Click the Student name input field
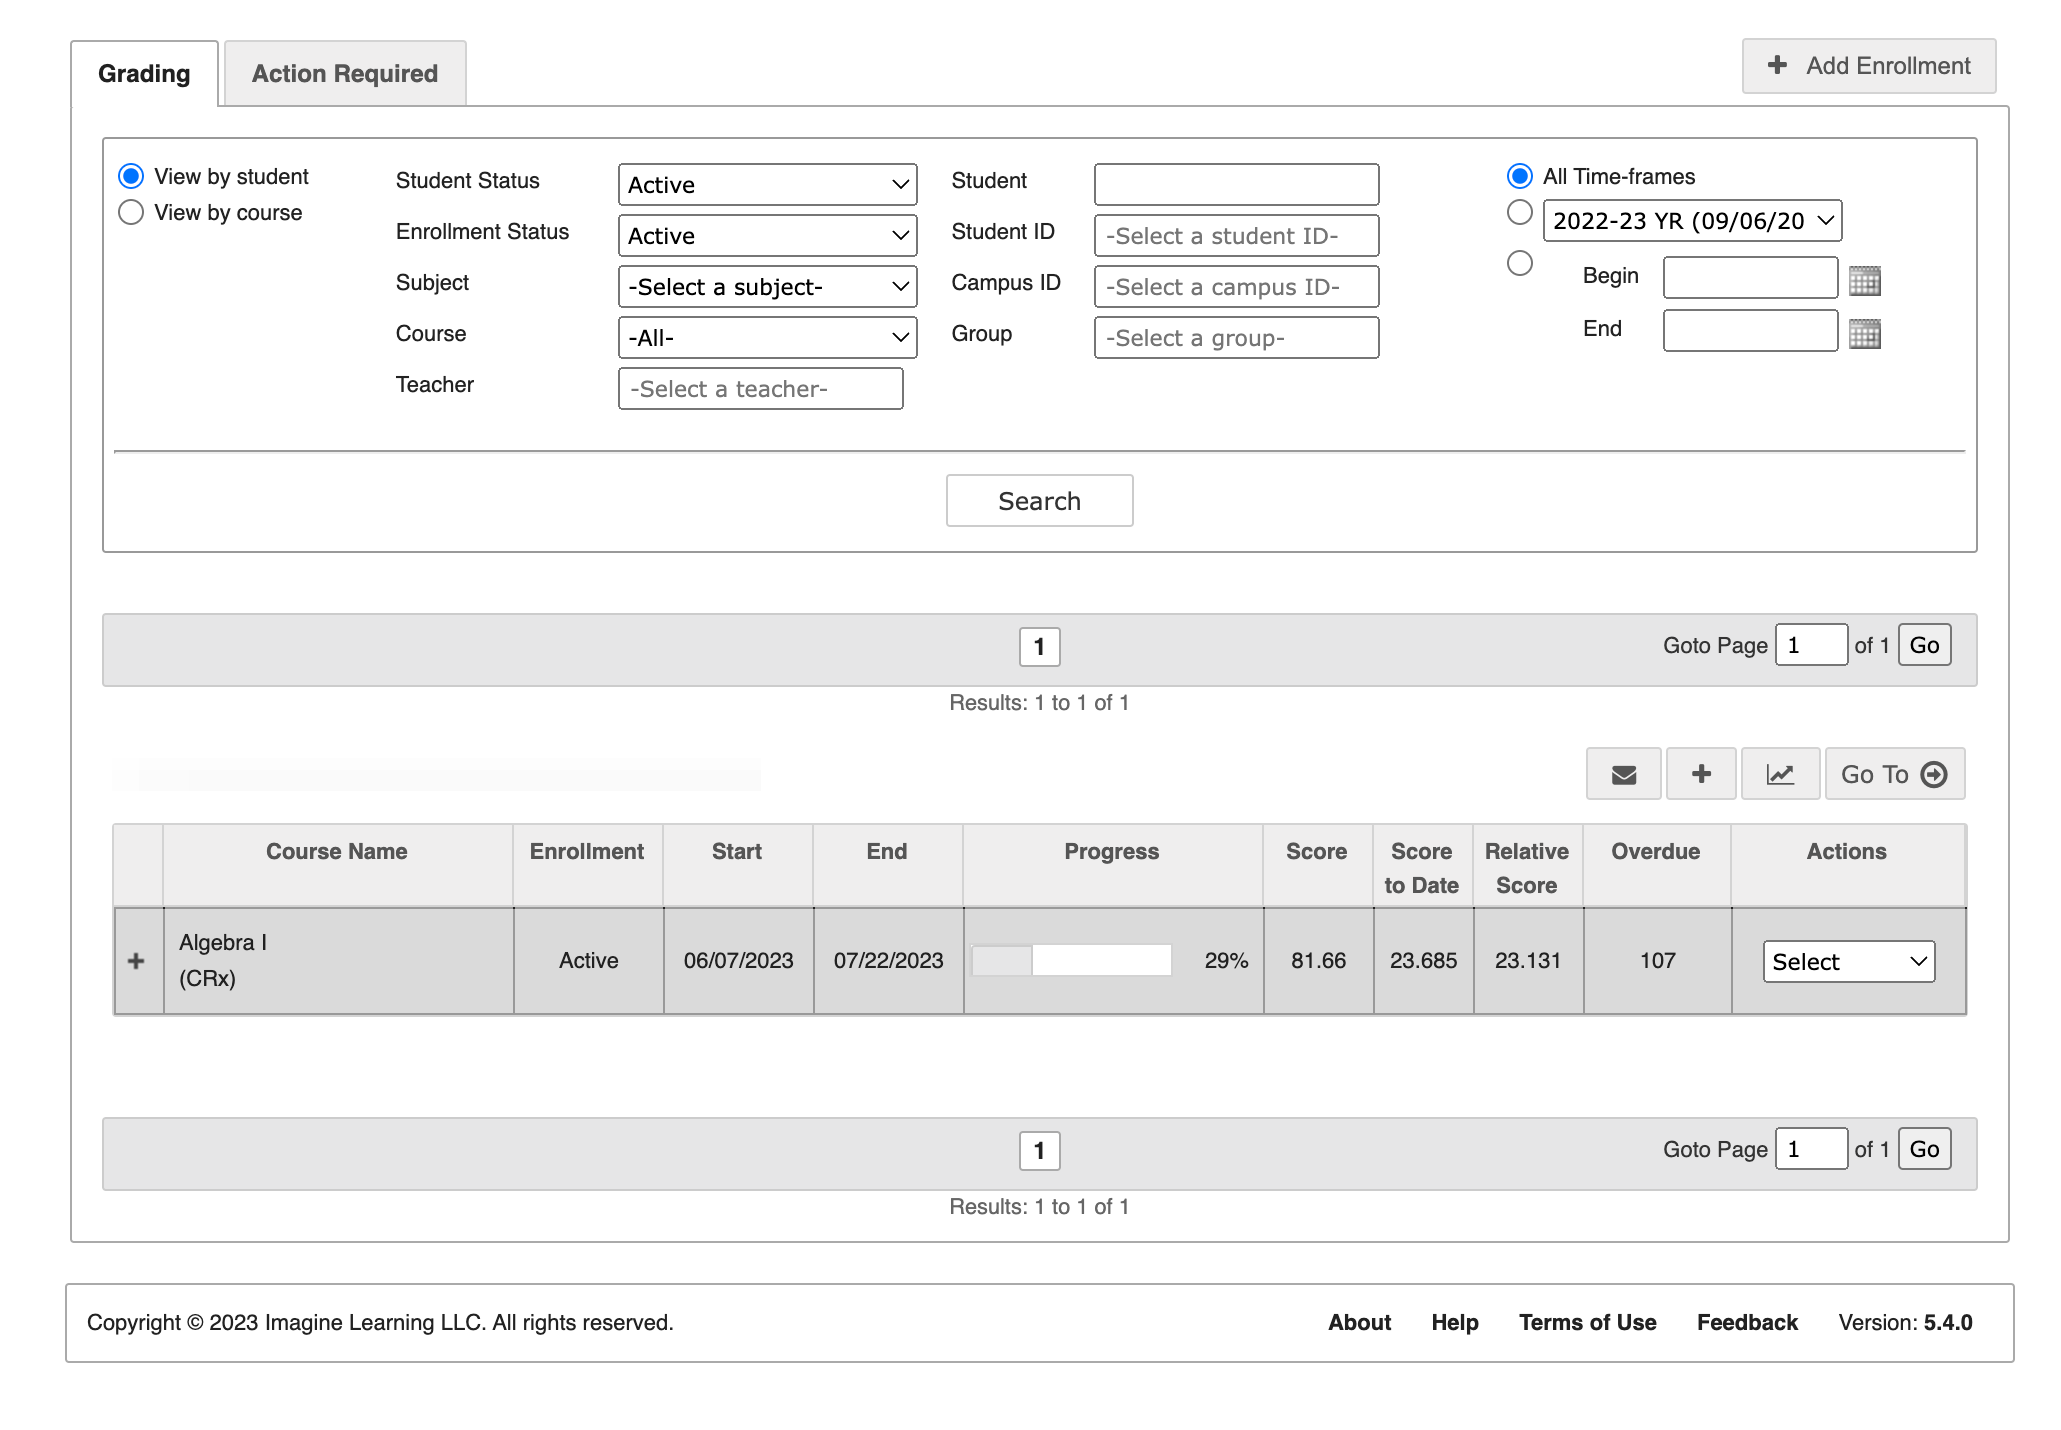Viewport: 2061px width, 1430px height. click(1236, 185)
